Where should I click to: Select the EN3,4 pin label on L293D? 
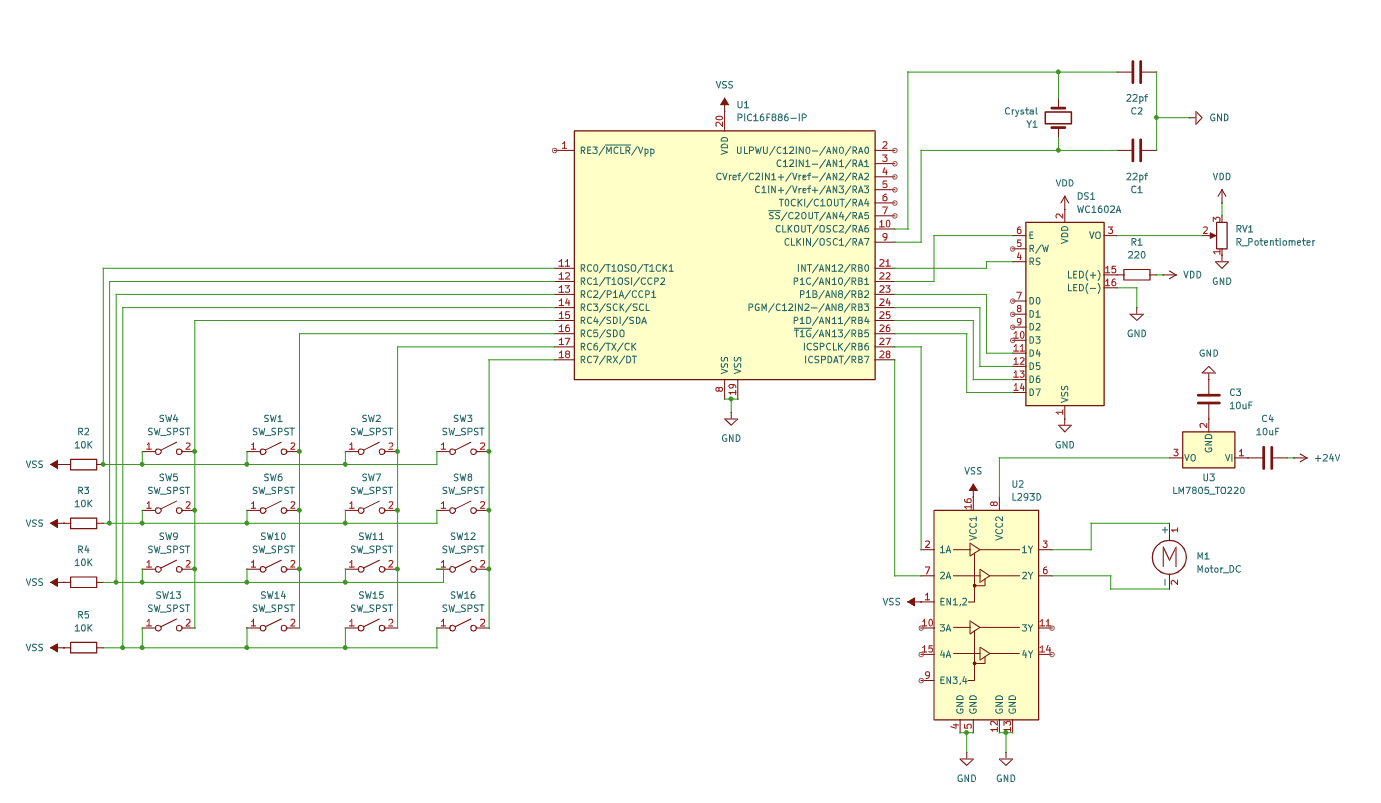tap(954, 680)
